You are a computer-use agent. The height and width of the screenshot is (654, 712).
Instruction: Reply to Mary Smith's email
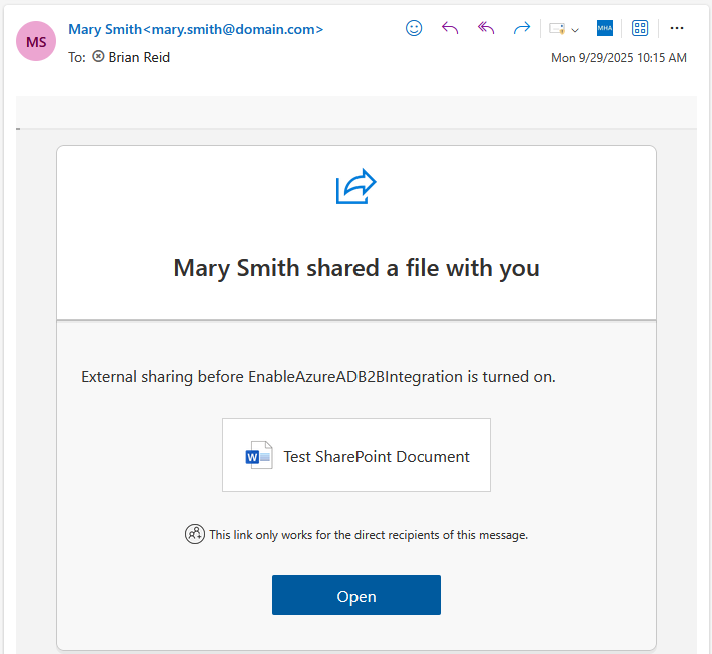point(450,28)
